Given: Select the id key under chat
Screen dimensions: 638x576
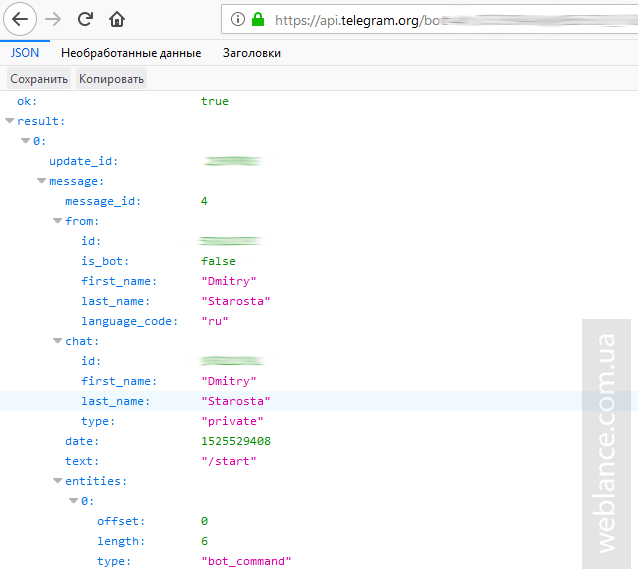Looking at the screenshot, I should pos(91,361).
